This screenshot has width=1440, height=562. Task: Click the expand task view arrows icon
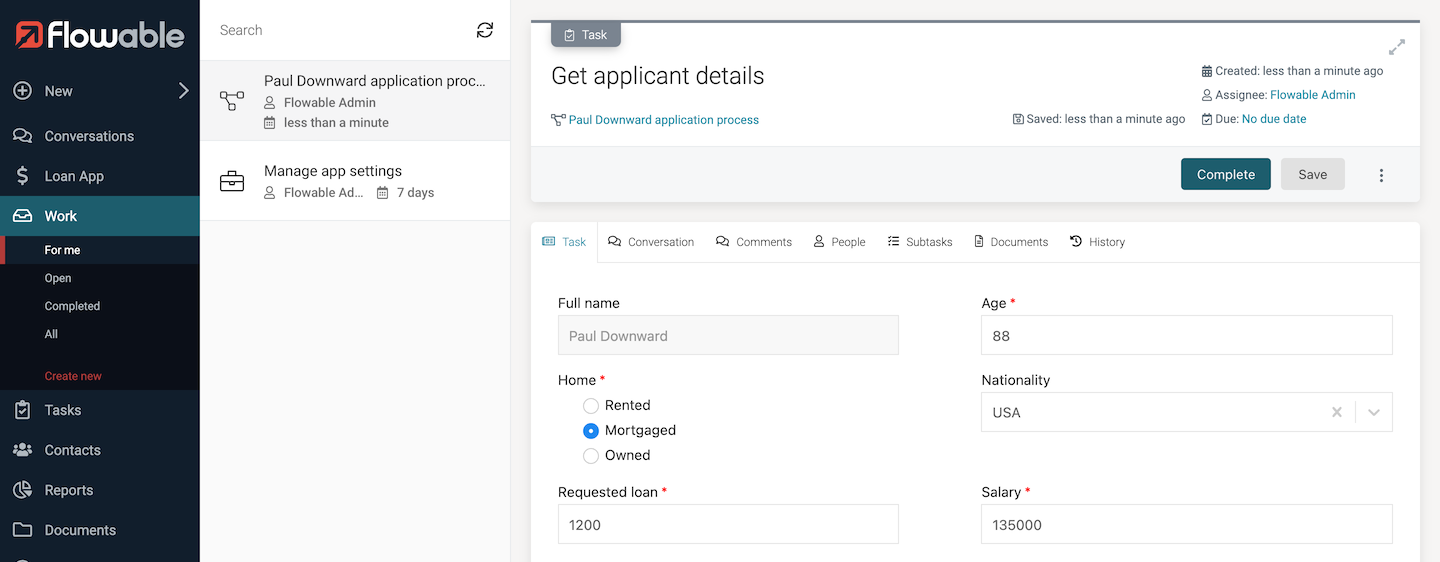[1397, 47]
